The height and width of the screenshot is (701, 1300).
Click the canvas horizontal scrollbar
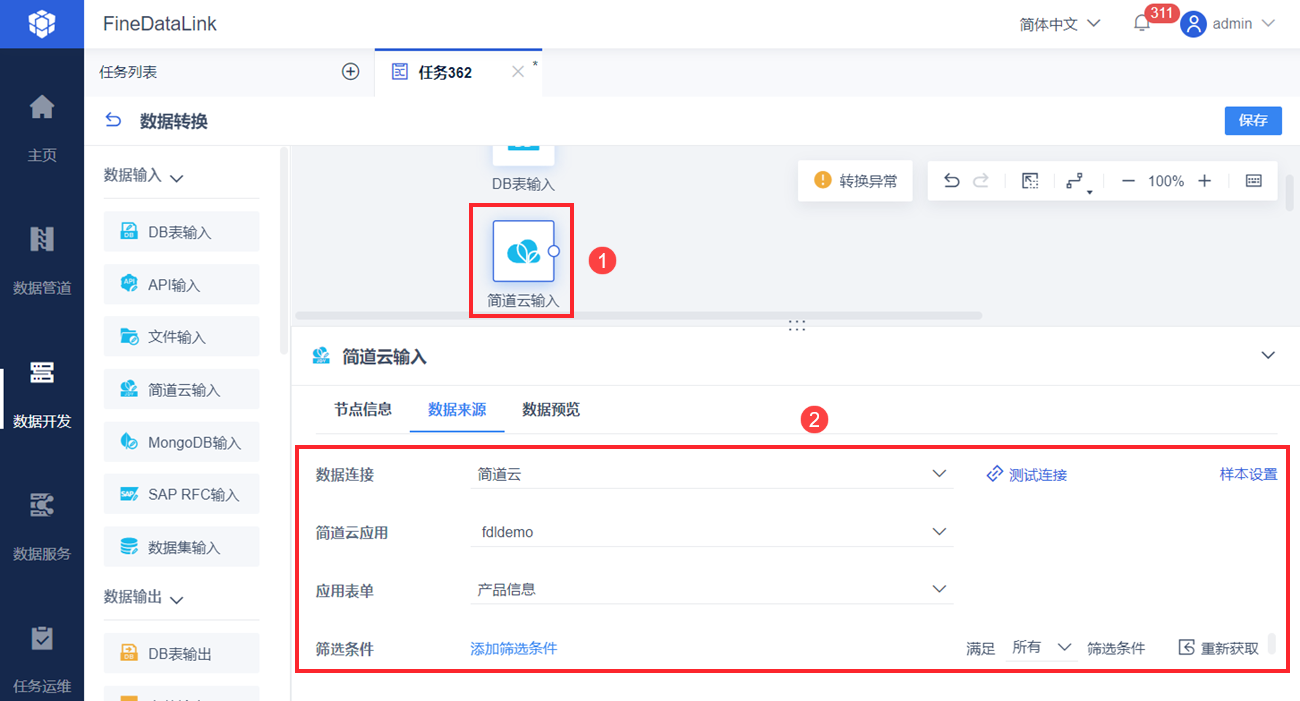coord(637,315)
